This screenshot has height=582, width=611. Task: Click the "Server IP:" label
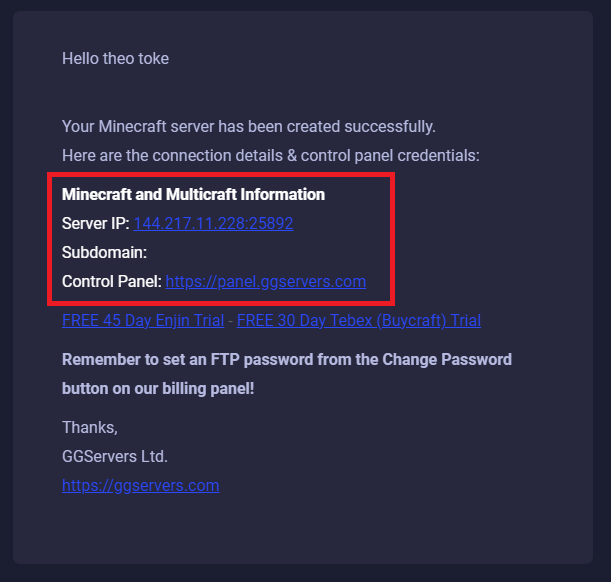pos(95,224)
